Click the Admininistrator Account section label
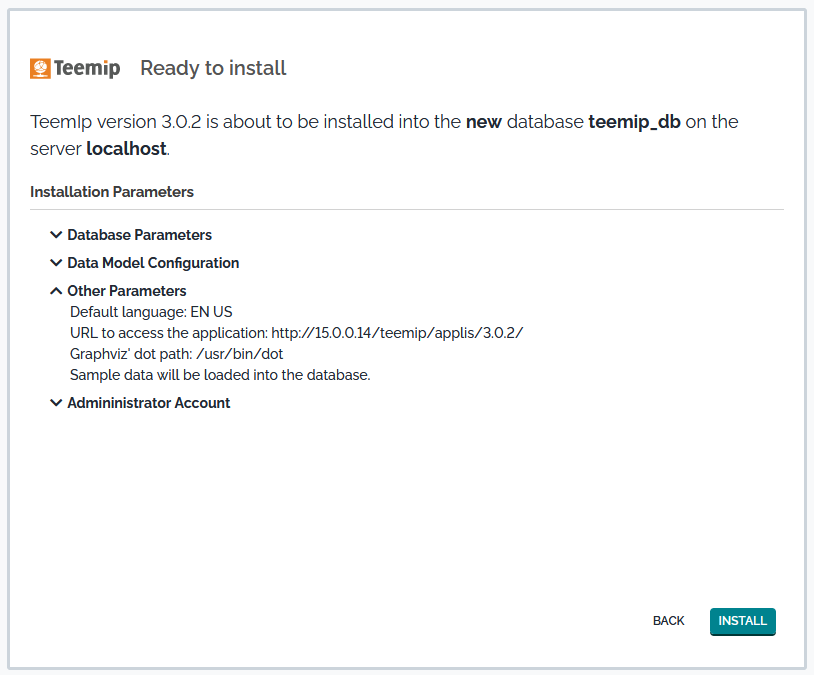This screenshot has height=675, width=814. (148, 403)
